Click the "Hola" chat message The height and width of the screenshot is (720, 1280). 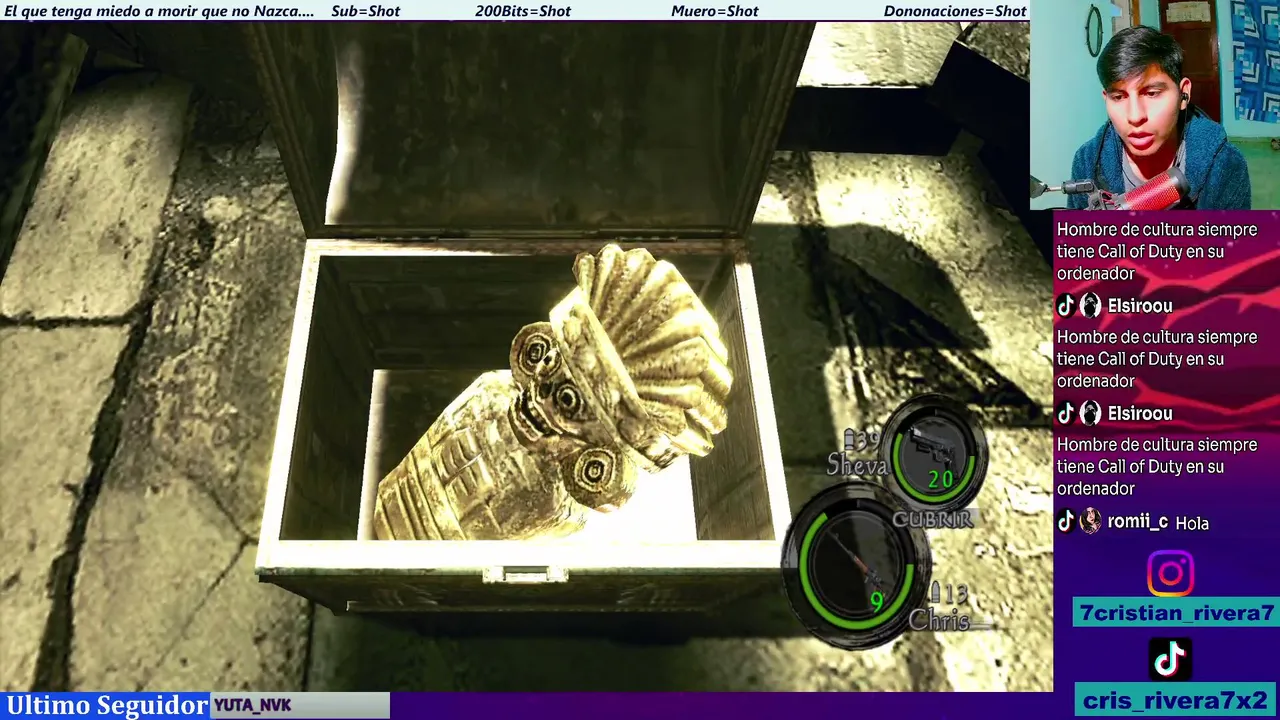point(1192,523)
